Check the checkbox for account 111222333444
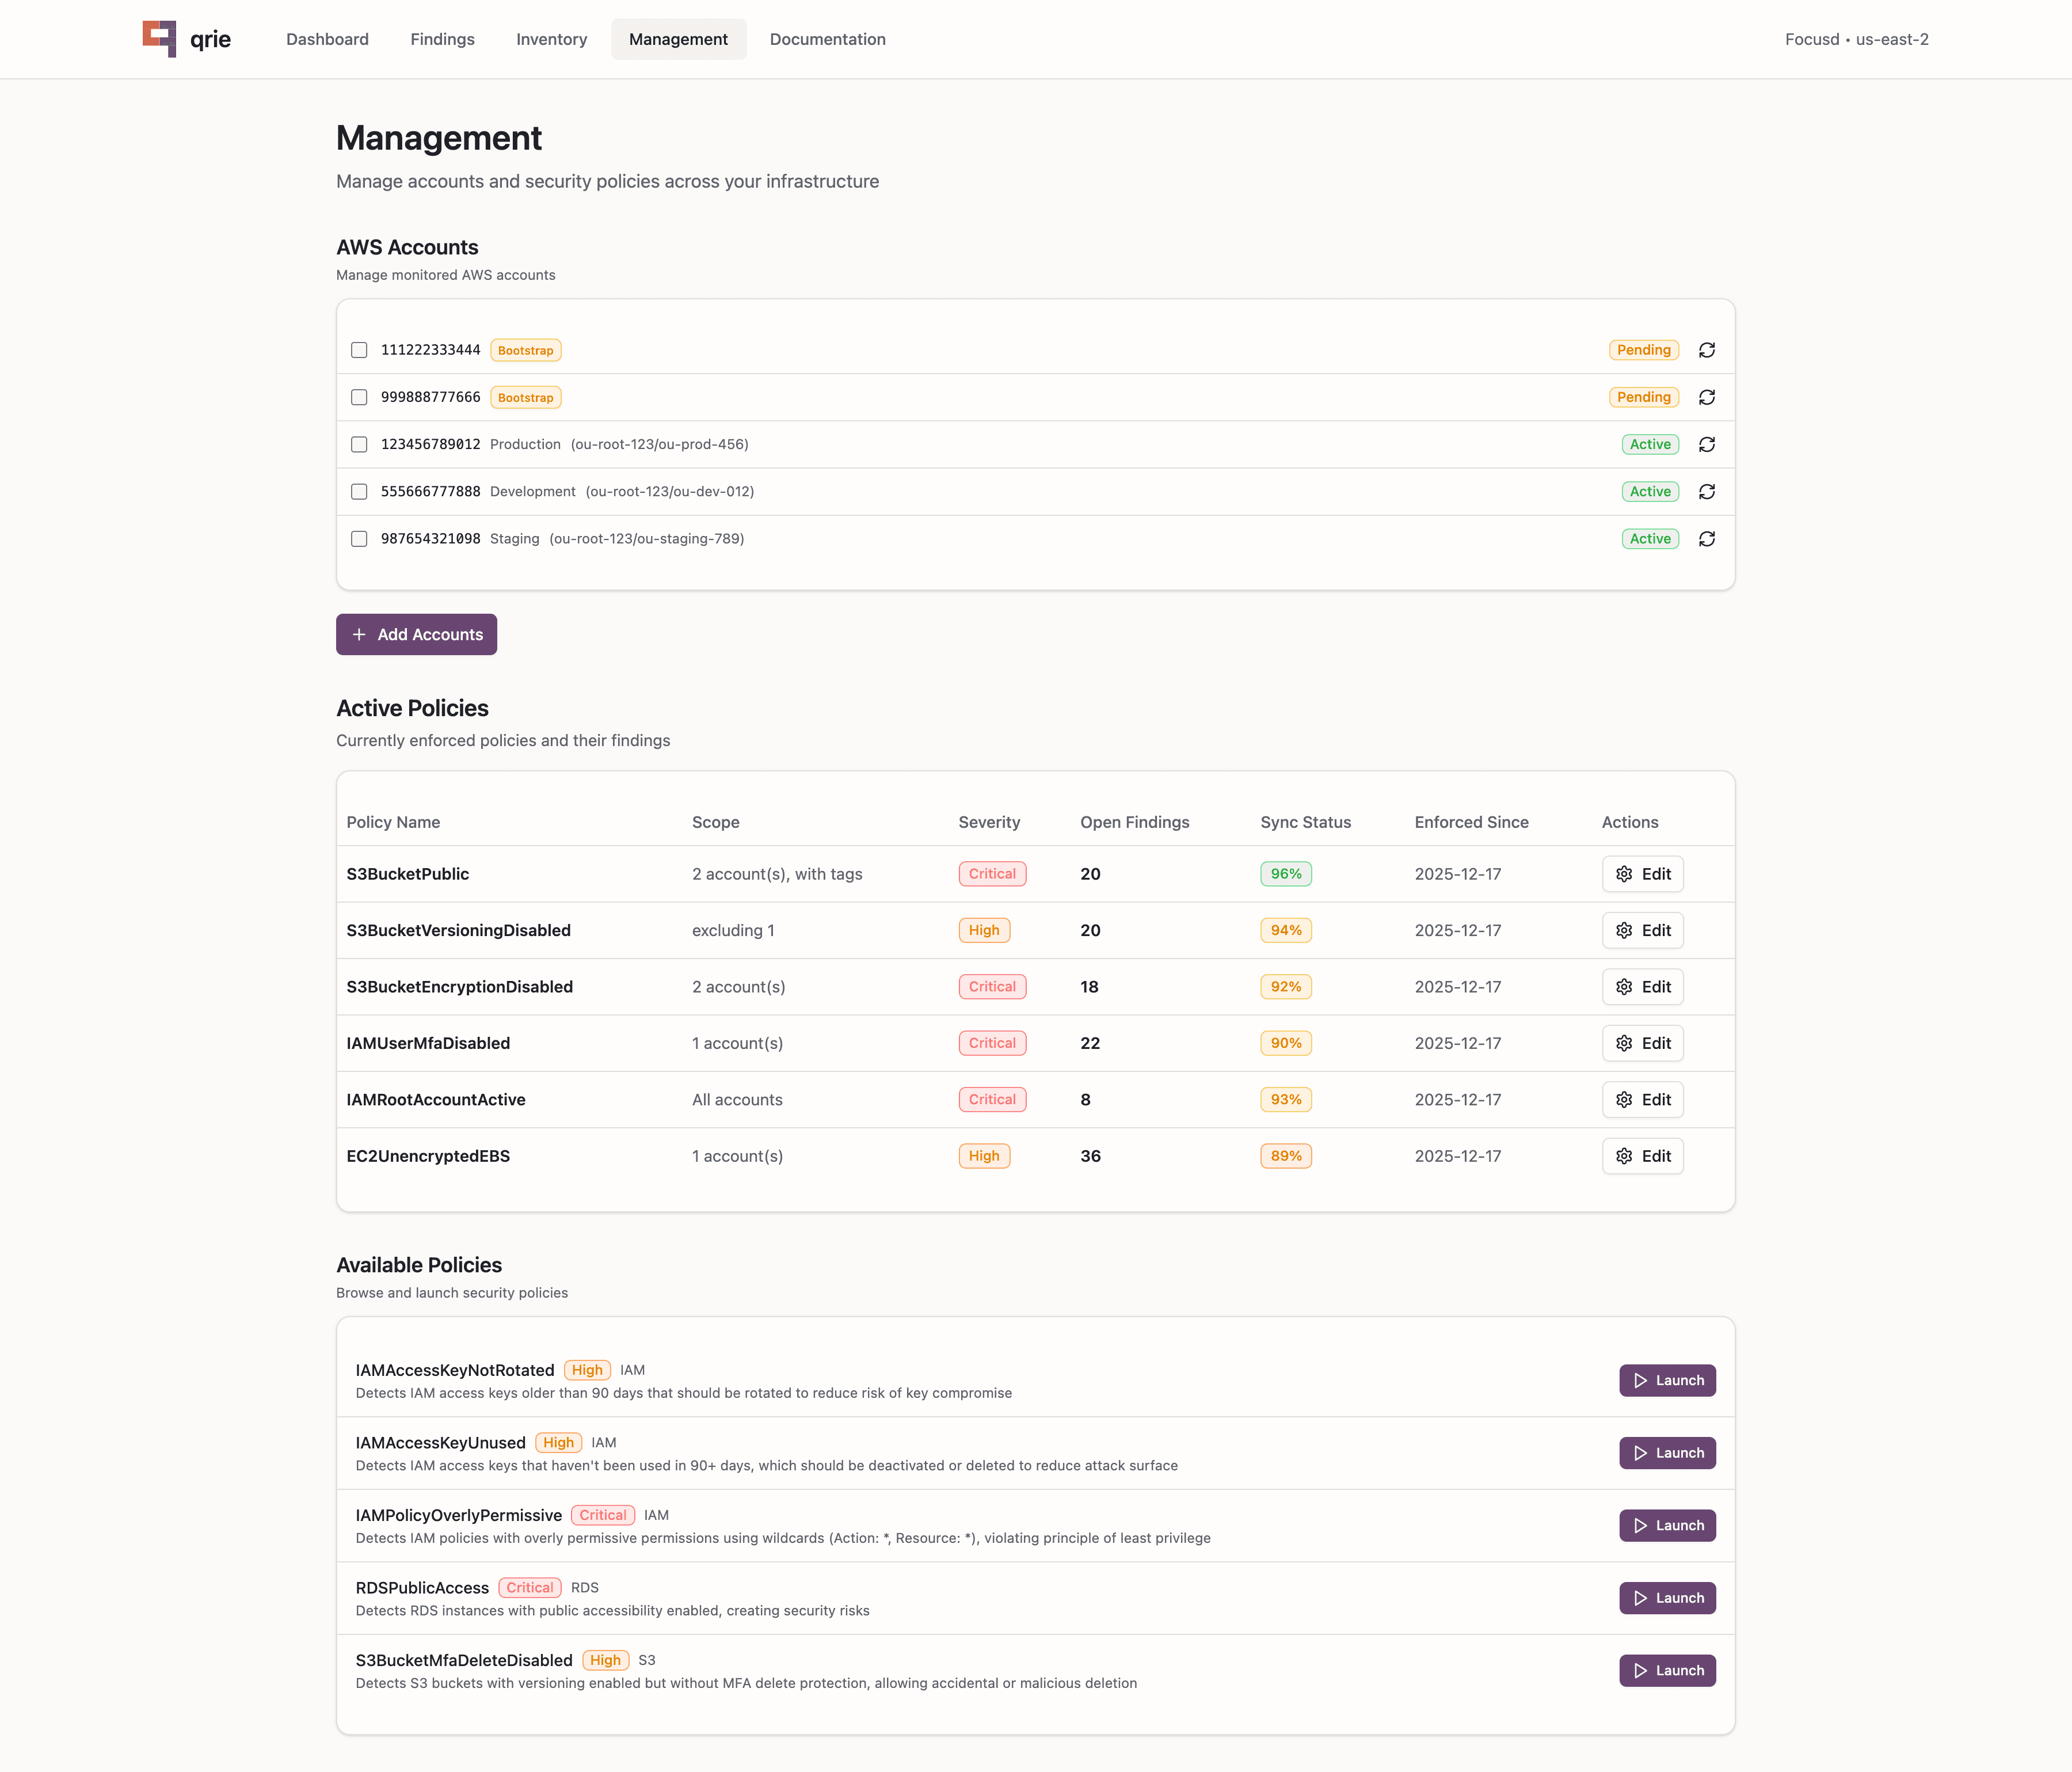Screen dimensions: 2072x1772 359,350
